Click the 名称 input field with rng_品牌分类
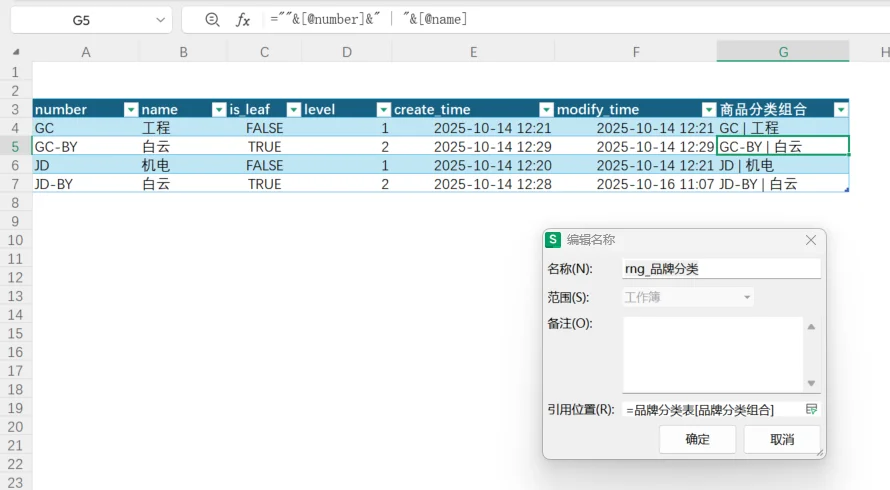 coord(721,269)
